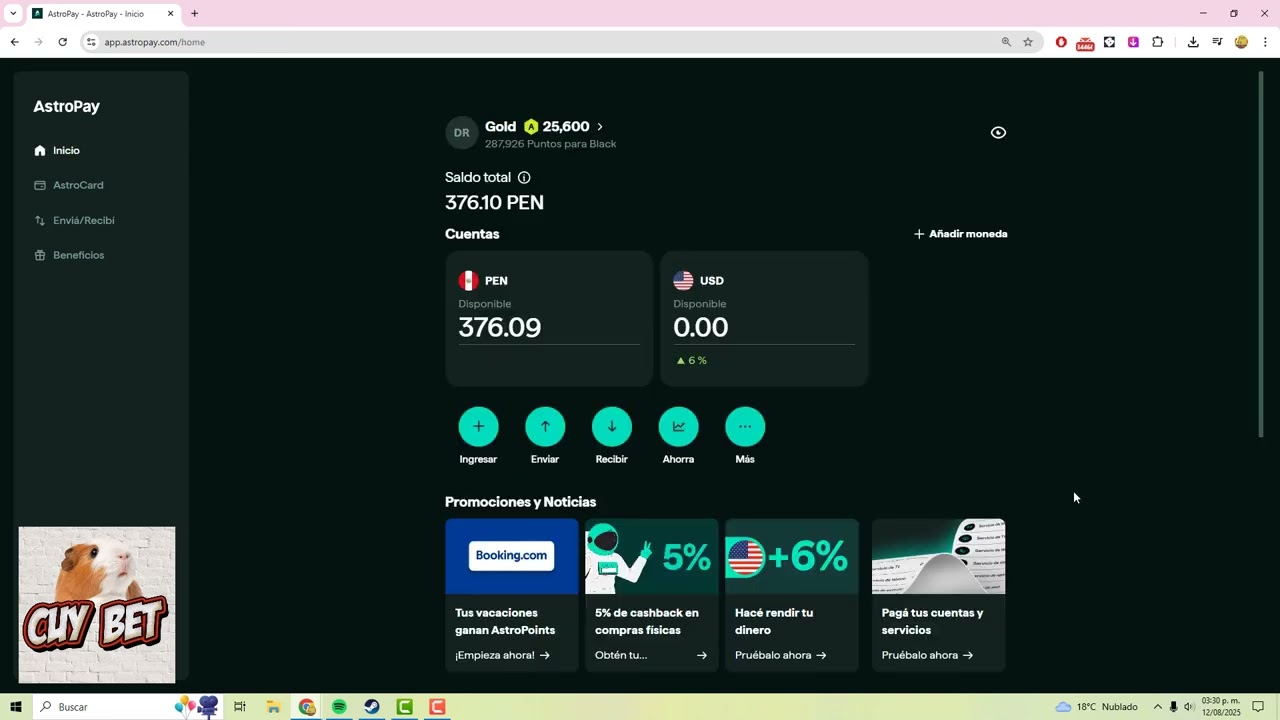This screenshot has height=720, width=1280.
Task: Click ¡Empieza ahora! link
Action: [x=502, y=655]
